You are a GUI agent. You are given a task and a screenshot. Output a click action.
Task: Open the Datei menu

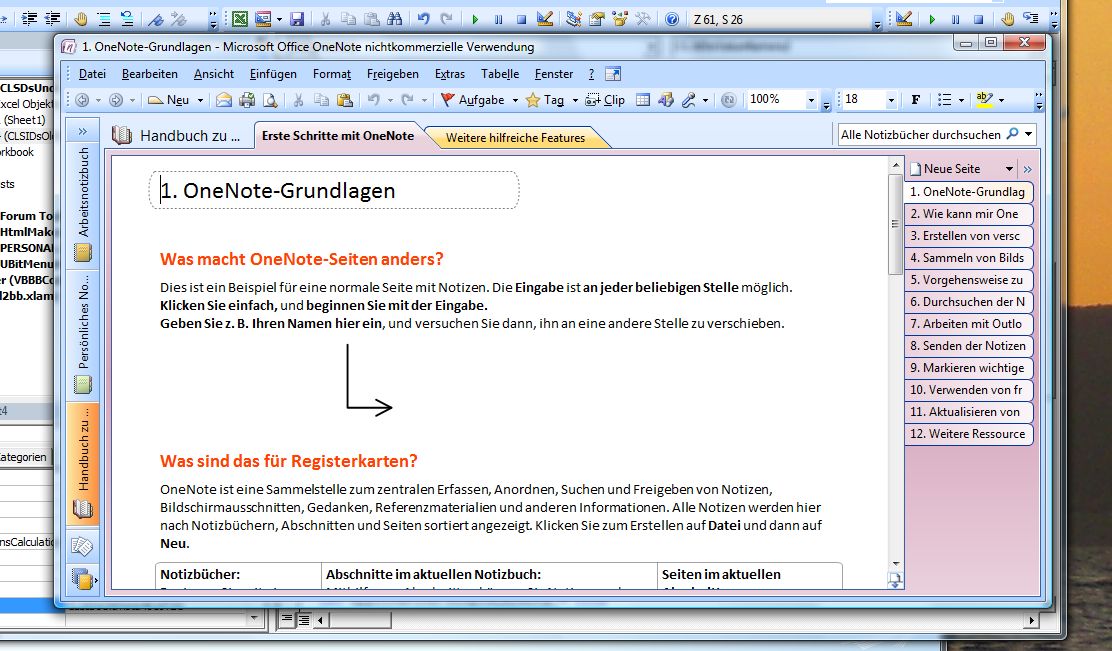92,74
